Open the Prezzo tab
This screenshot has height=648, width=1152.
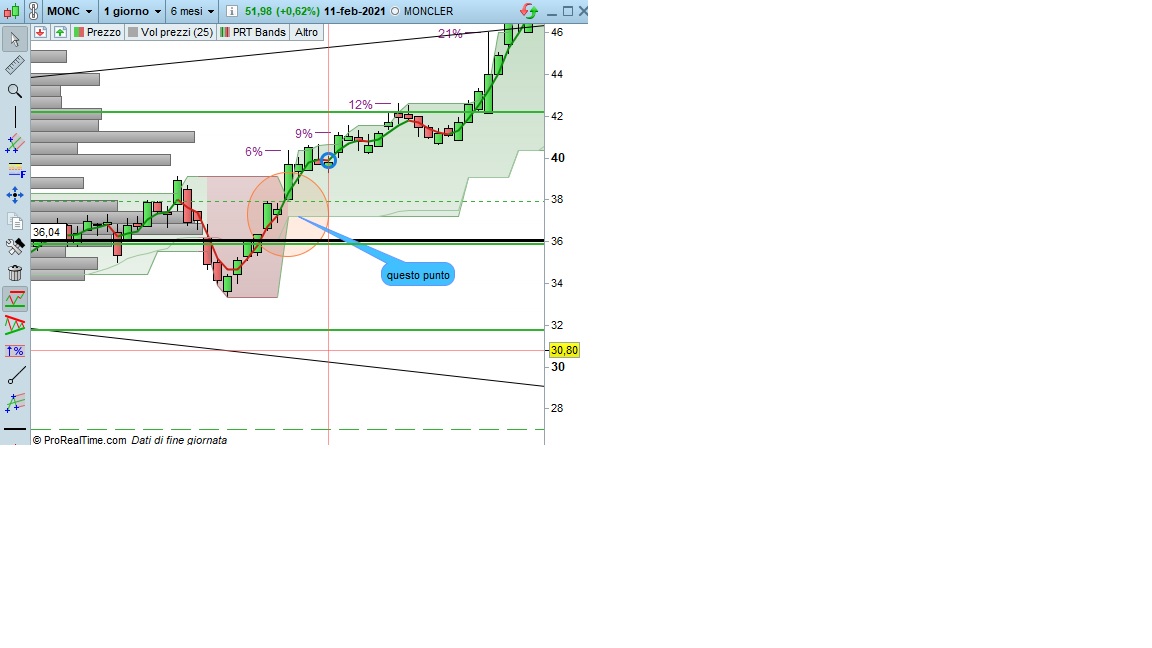coord(97,32)
